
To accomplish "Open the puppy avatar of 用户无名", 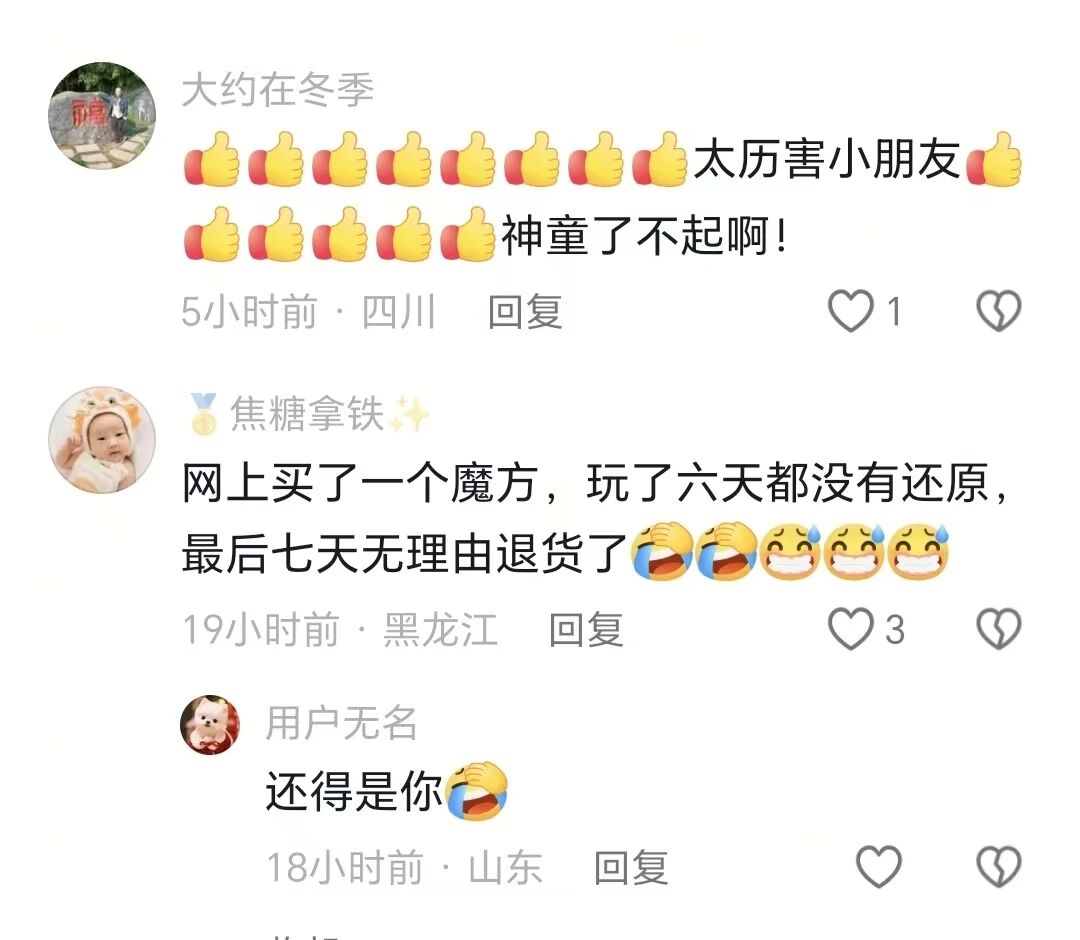I will coord(210,724).
